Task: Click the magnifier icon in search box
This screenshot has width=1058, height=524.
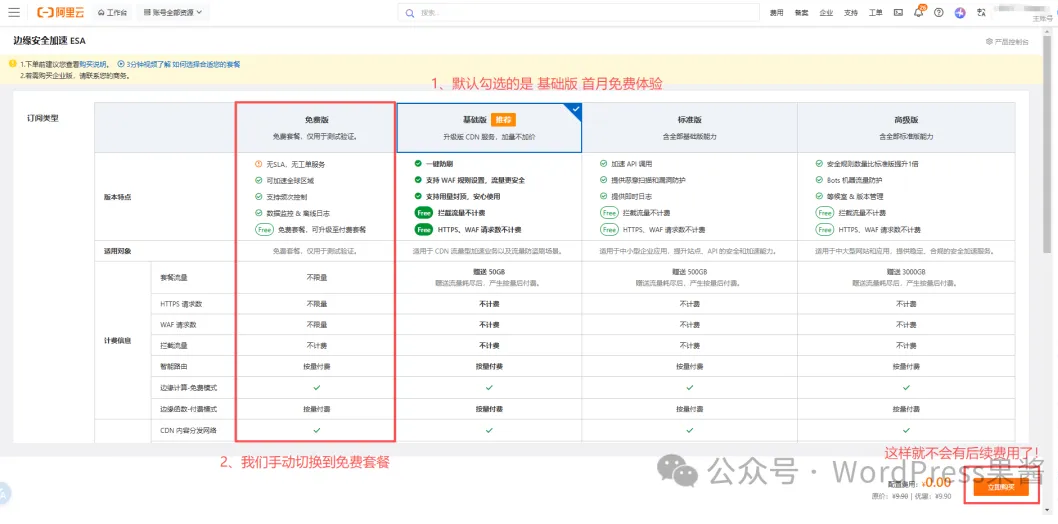Action: point(410,12)
